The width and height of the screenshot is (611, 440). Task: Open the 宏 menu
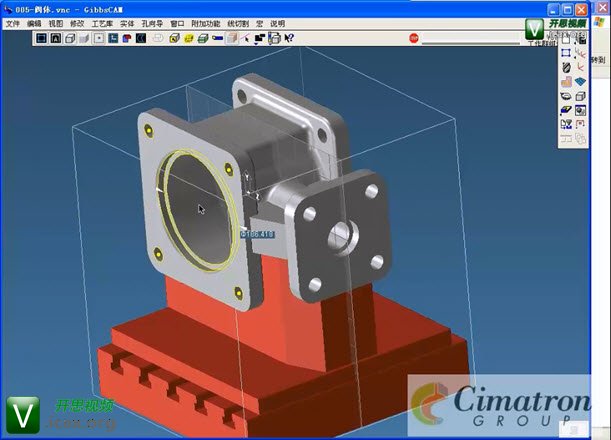pyautogui.click(x=260, y=24)
